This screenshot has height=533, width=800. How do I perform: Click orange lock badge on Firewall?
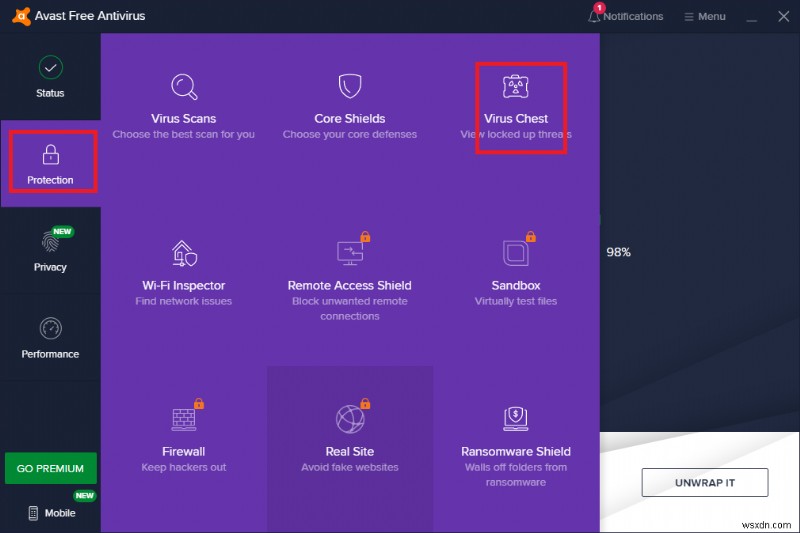[x=199, y=403]
